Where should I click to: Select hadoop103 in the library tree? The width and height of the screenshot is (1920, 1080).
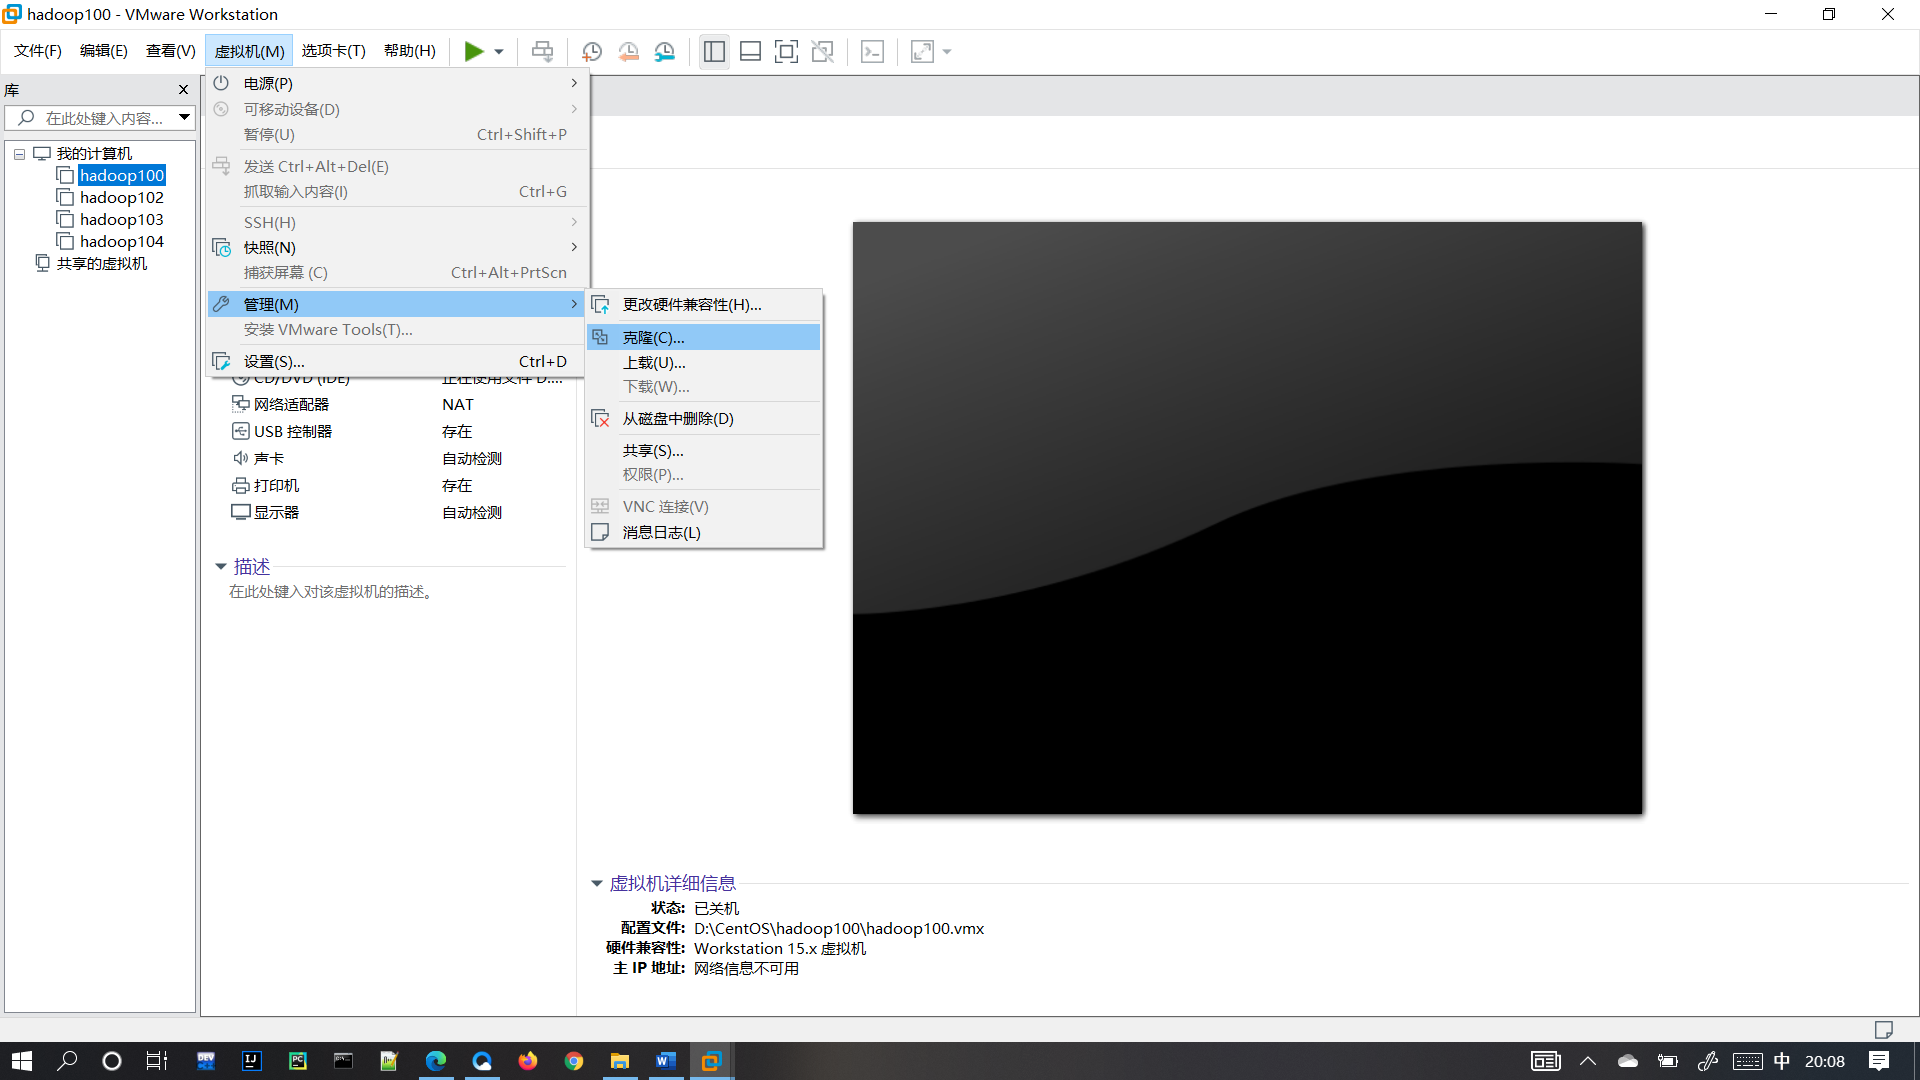[x=121, y=220]
